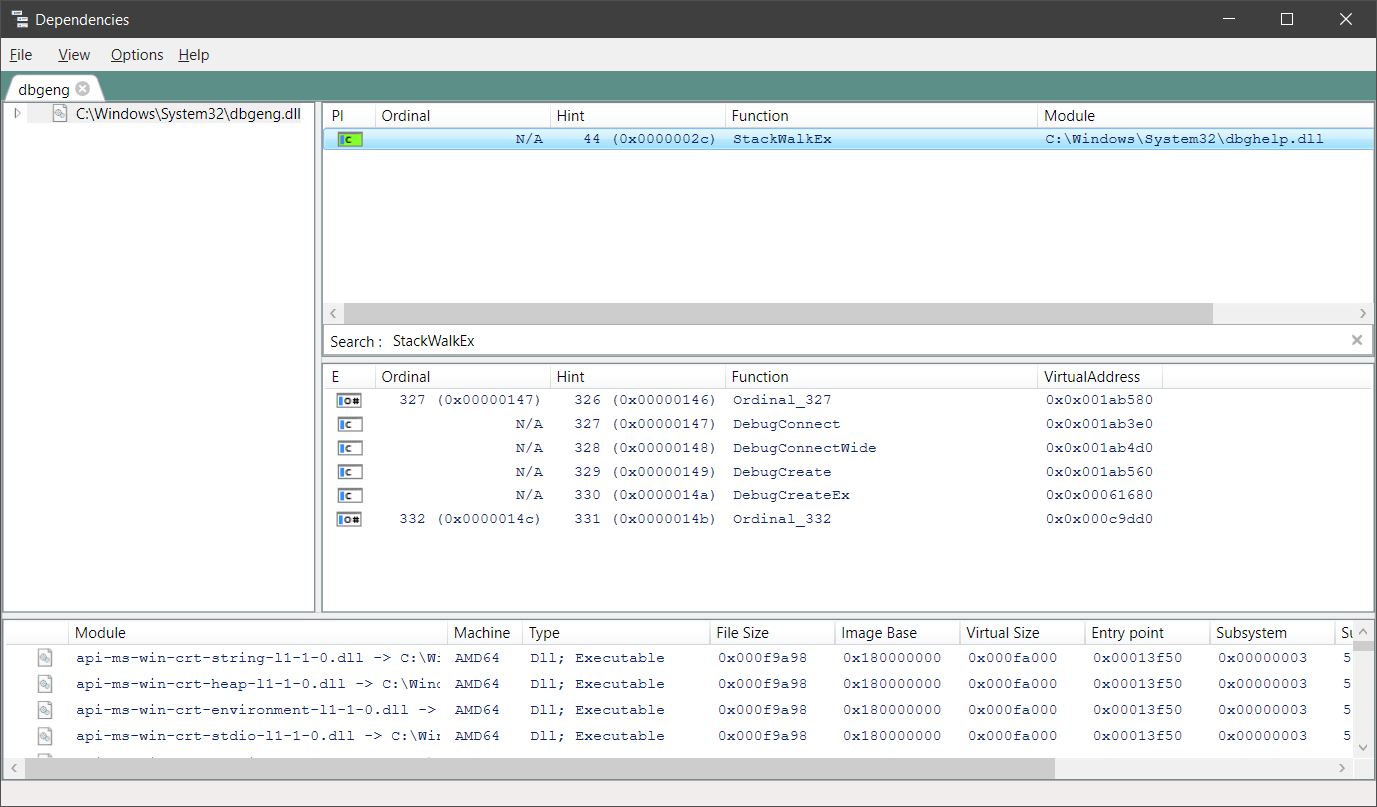Click the DLL icon for api-ms-win-crt-string-l1-1-0.dll
This screenshot has height=807, width=1377.
pos(45,658)
